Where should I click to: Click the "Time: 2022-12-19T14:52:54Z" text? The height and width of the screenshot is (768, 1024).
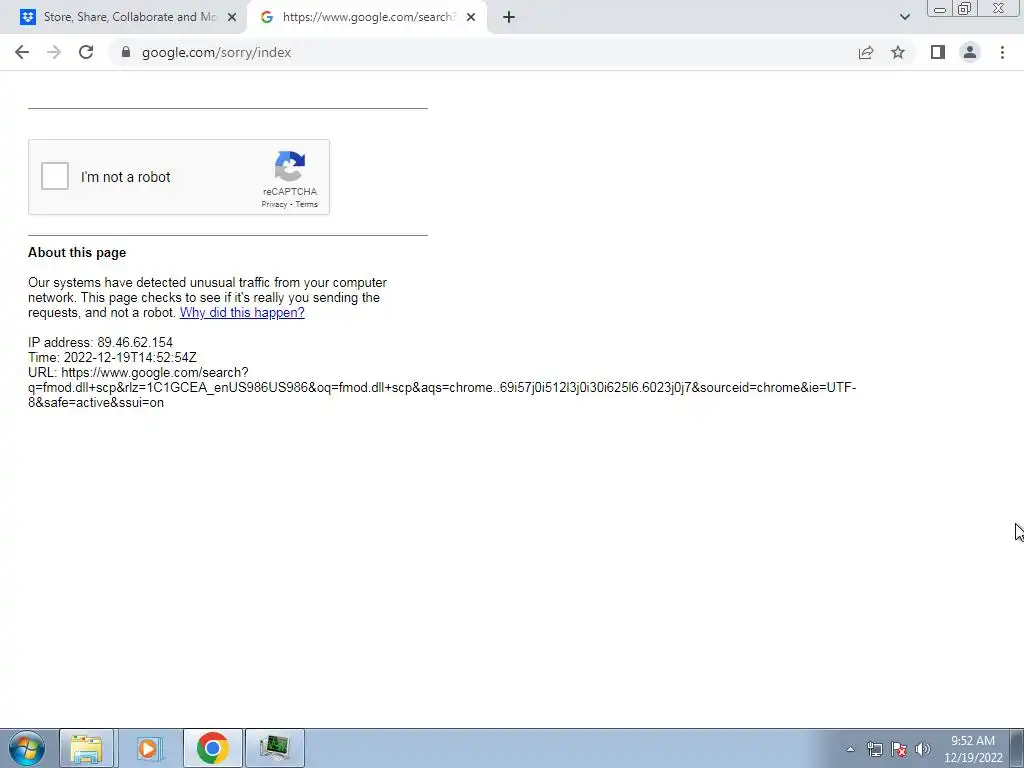coord(112,357)
